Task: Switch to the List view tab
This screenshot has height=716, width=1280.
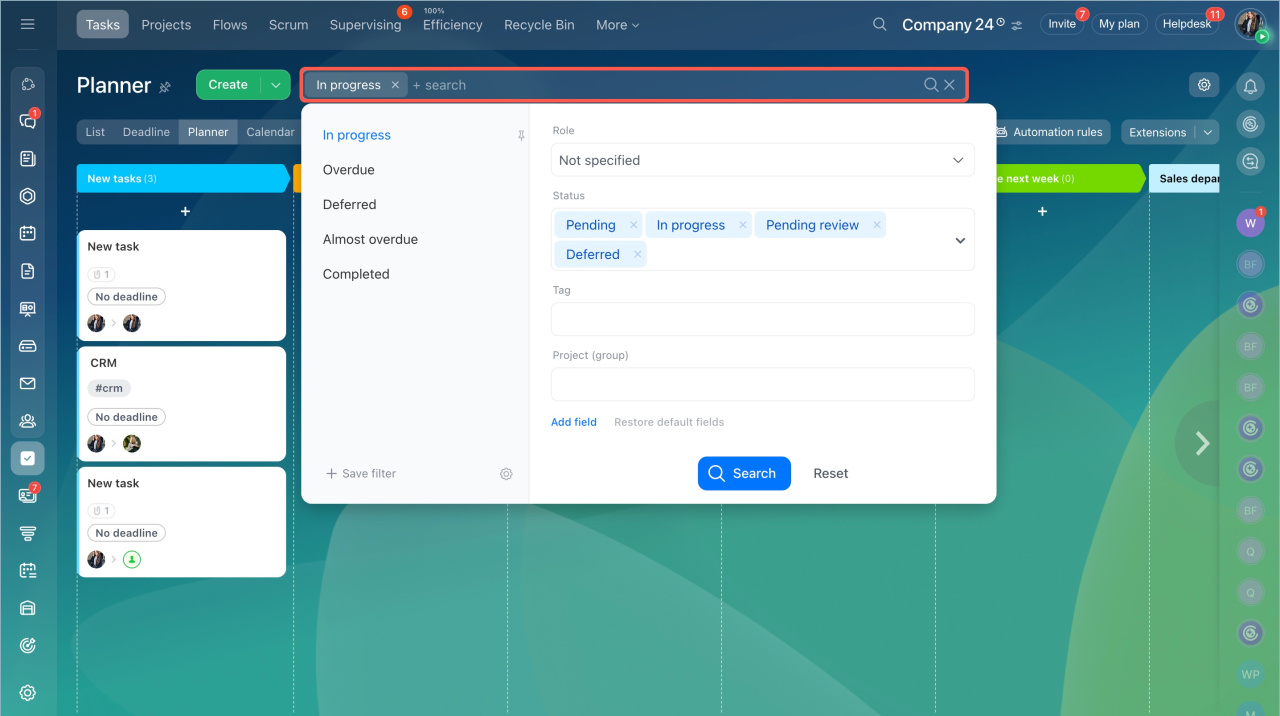Action: click(x=95, y=132)
